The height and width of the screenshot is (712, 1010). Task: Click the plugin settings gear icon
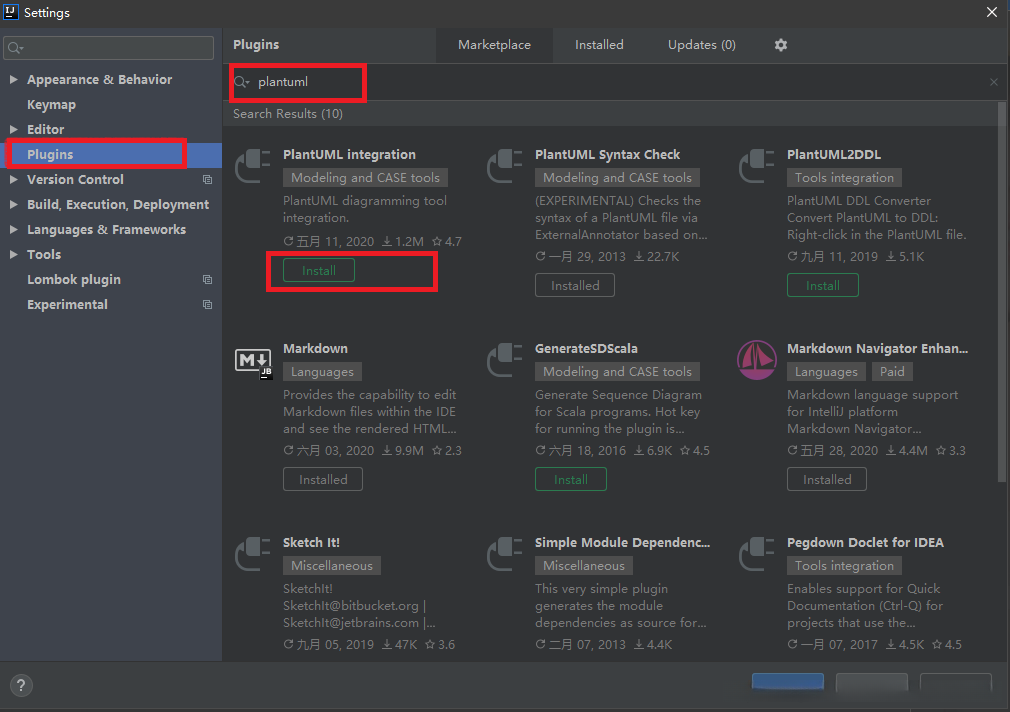coord(781,45)
